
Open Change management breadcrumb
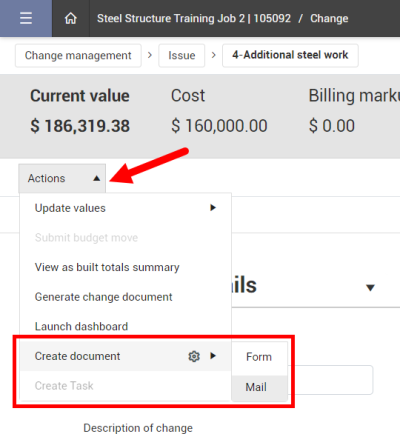pyautogui.click(x=78, y=55)
